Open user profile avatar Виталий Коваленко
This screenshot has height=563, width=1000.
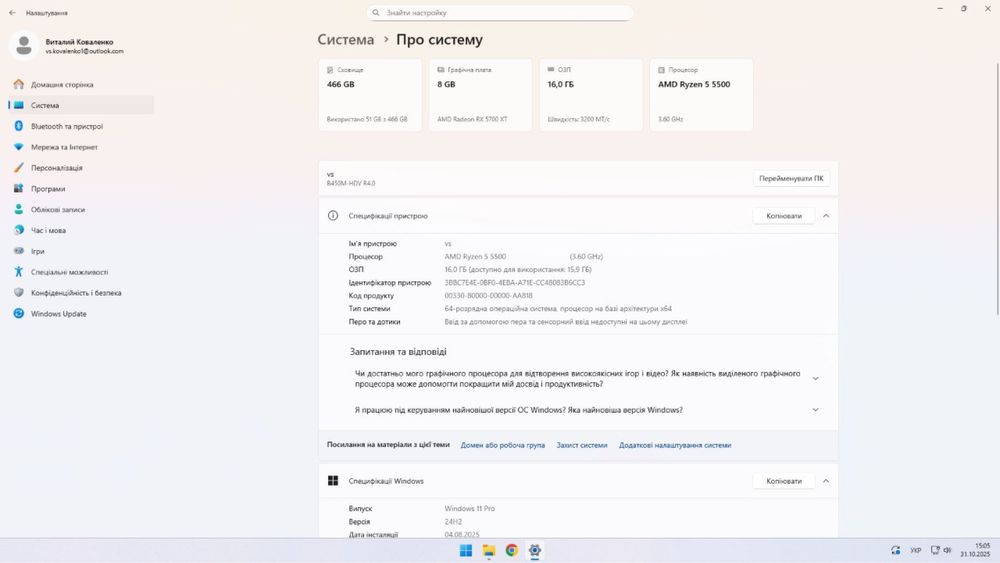[24, 45]
